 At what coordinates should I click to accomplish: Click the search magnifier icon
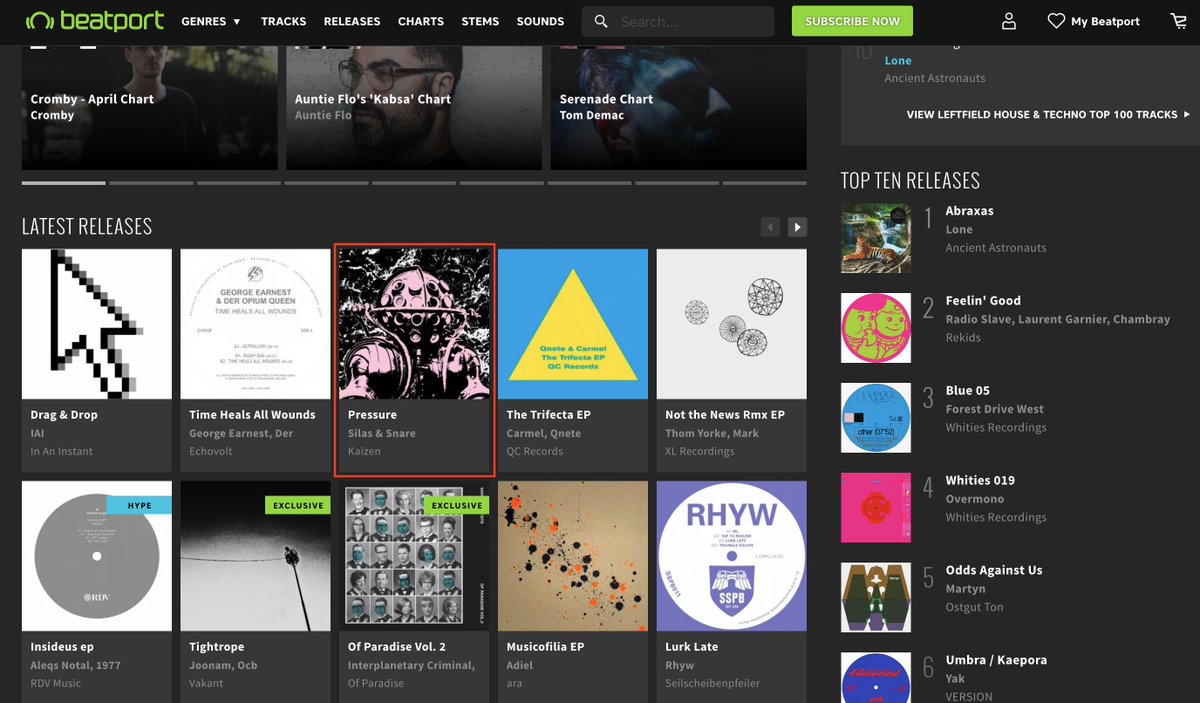click(600, 21)
